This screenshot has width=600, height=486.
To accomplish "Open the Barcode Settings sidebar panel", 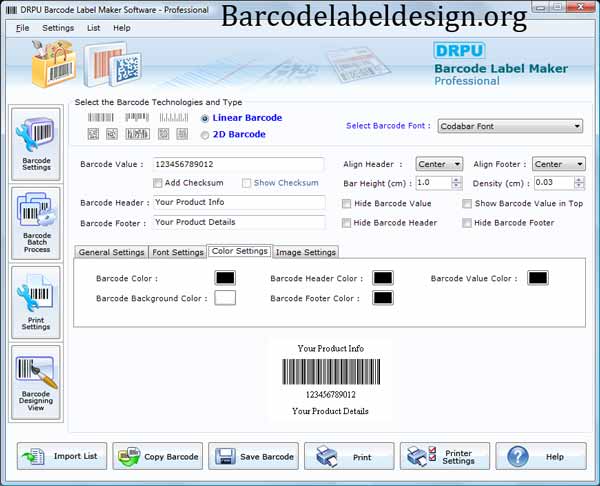I will pos(36,144).
